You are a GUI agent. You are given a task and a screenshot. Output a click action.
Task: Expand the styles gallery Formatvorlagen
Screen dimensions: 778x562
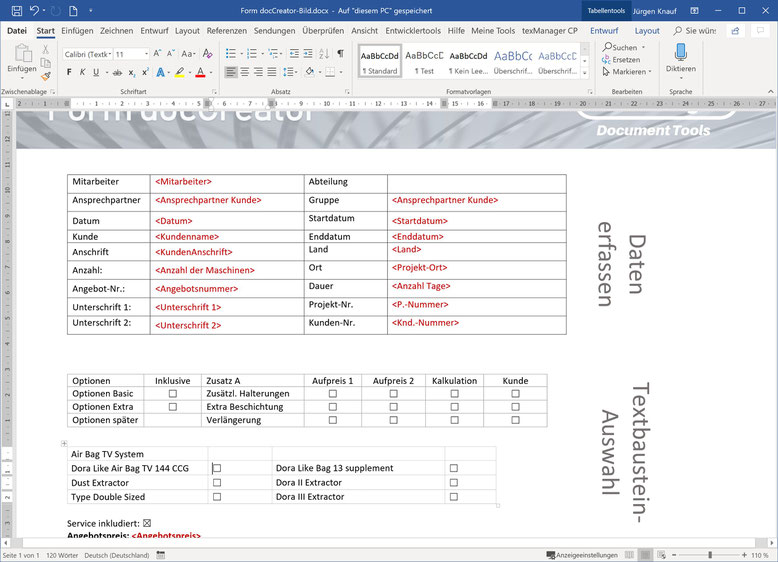585,73
